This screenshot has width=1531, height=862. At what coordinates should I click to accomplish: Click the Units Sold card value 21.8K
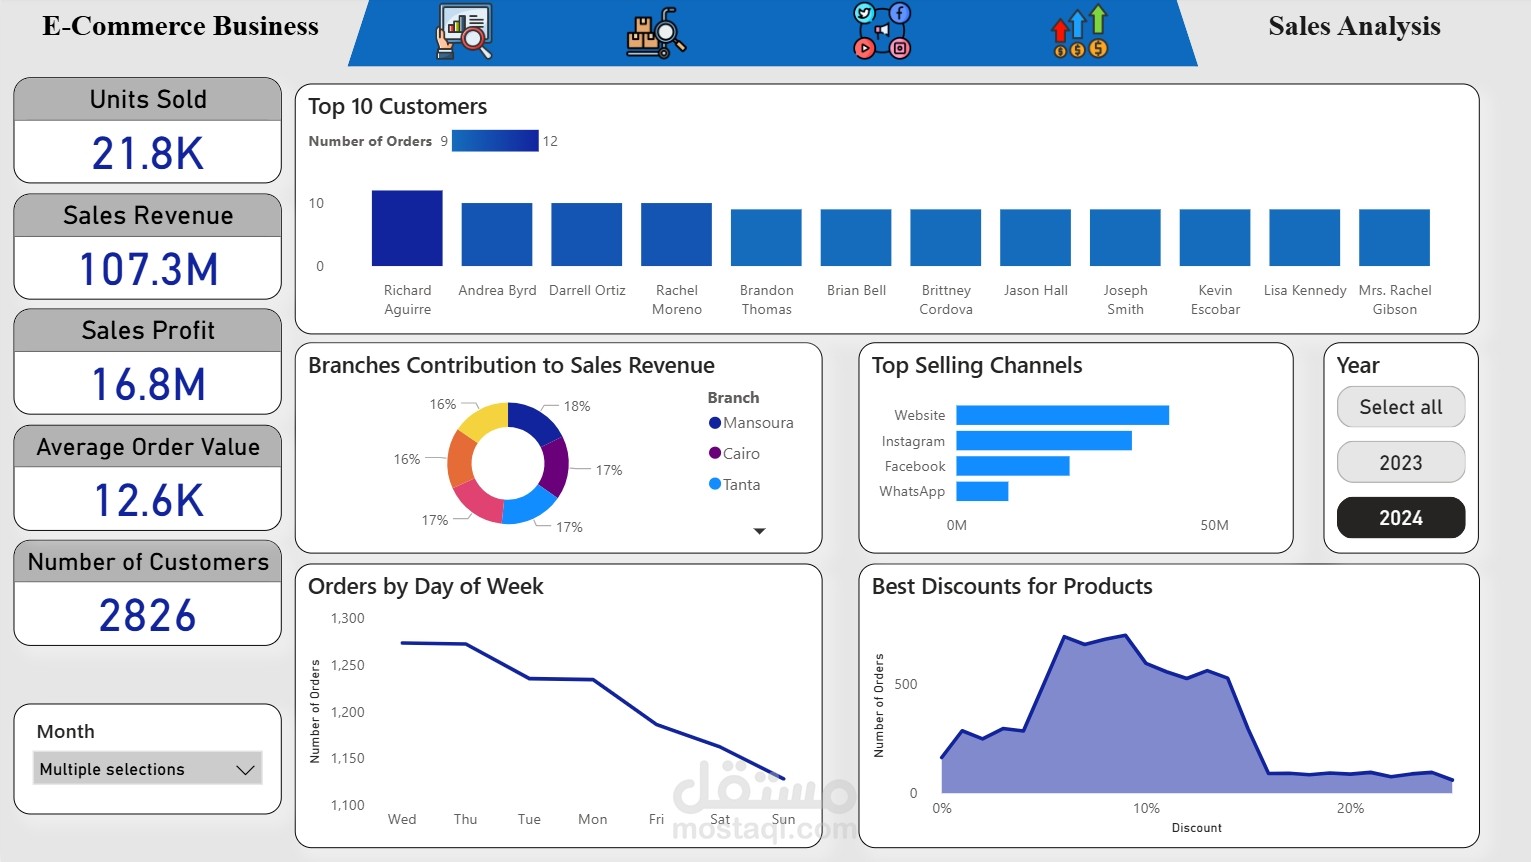click(148, 154)
